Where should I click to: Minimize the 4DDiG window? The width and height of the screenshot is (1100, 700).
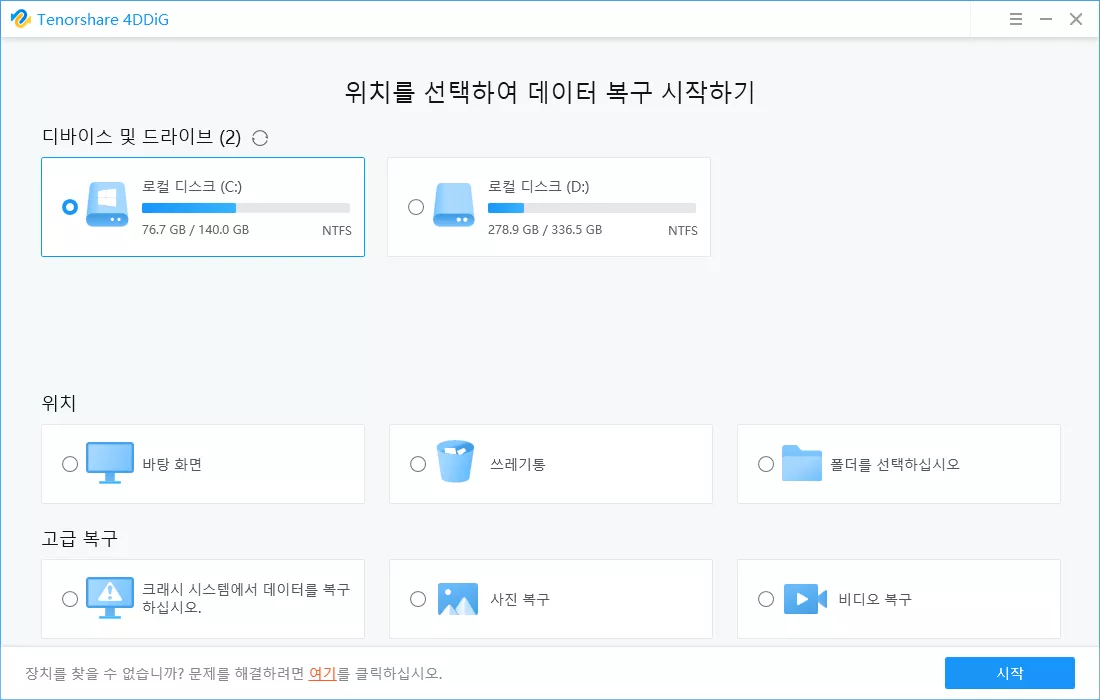1045,20
